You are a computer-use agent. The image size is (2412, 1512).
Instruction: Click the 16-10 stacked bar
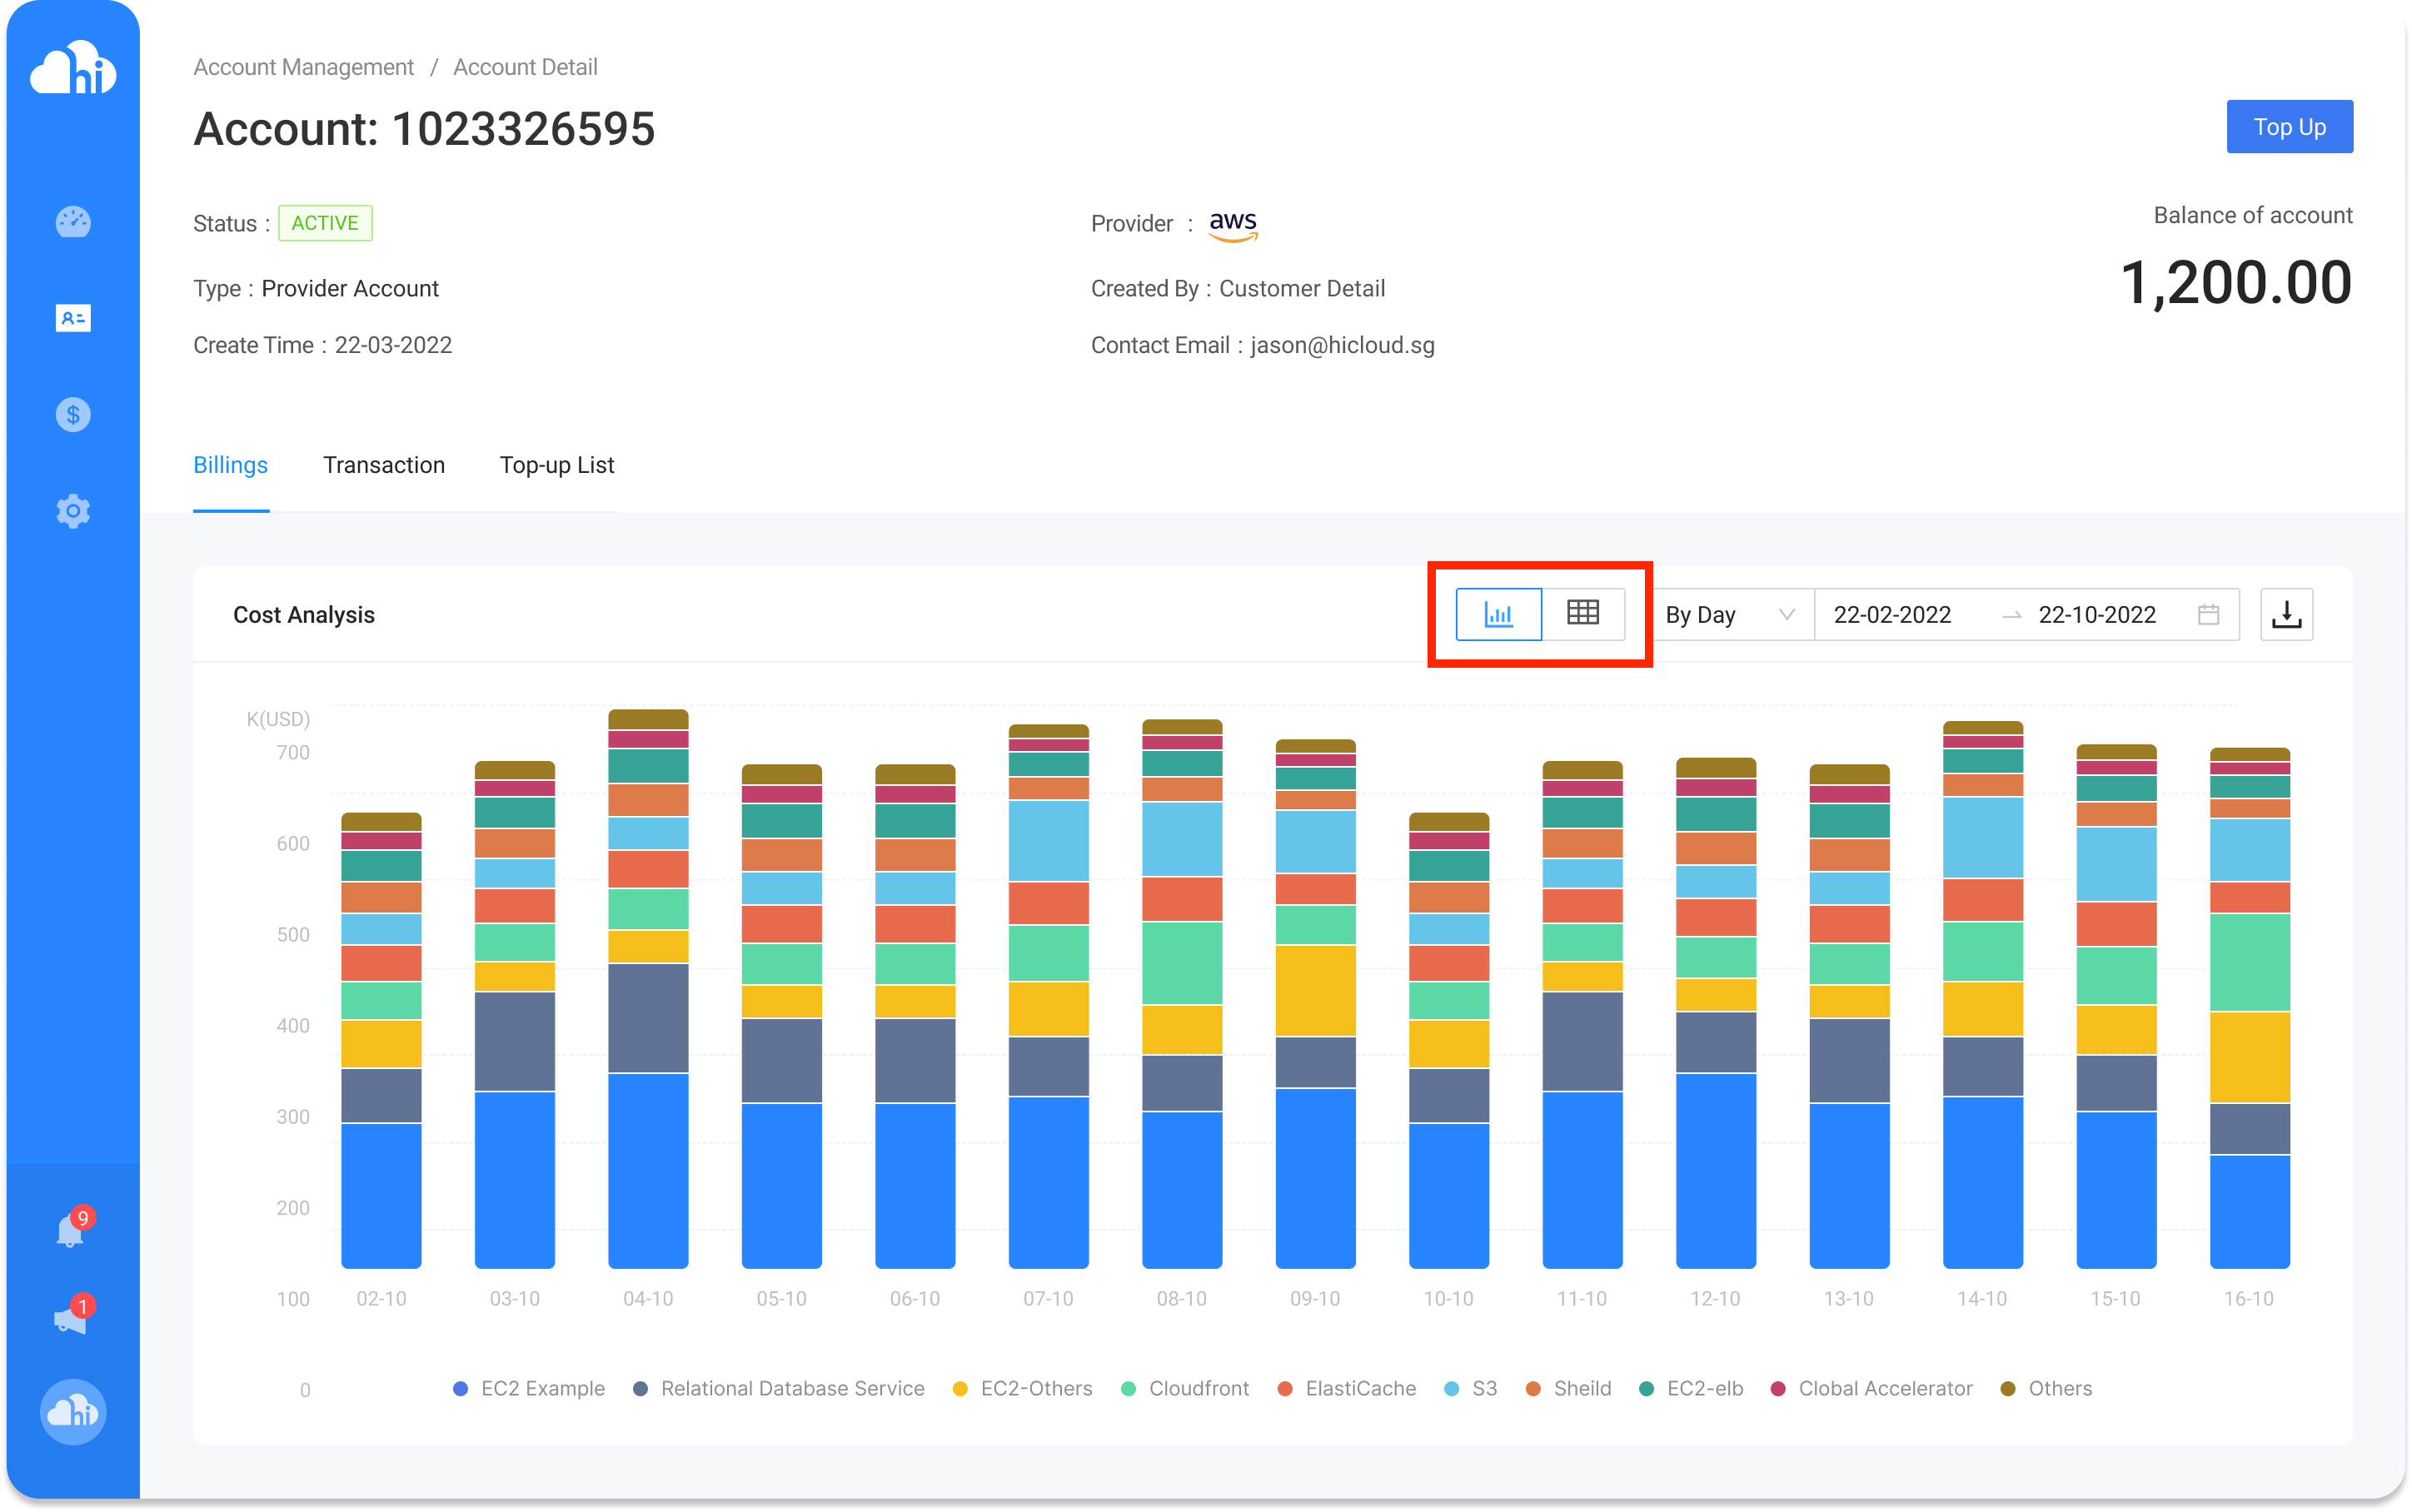tap(2250, 1007)
